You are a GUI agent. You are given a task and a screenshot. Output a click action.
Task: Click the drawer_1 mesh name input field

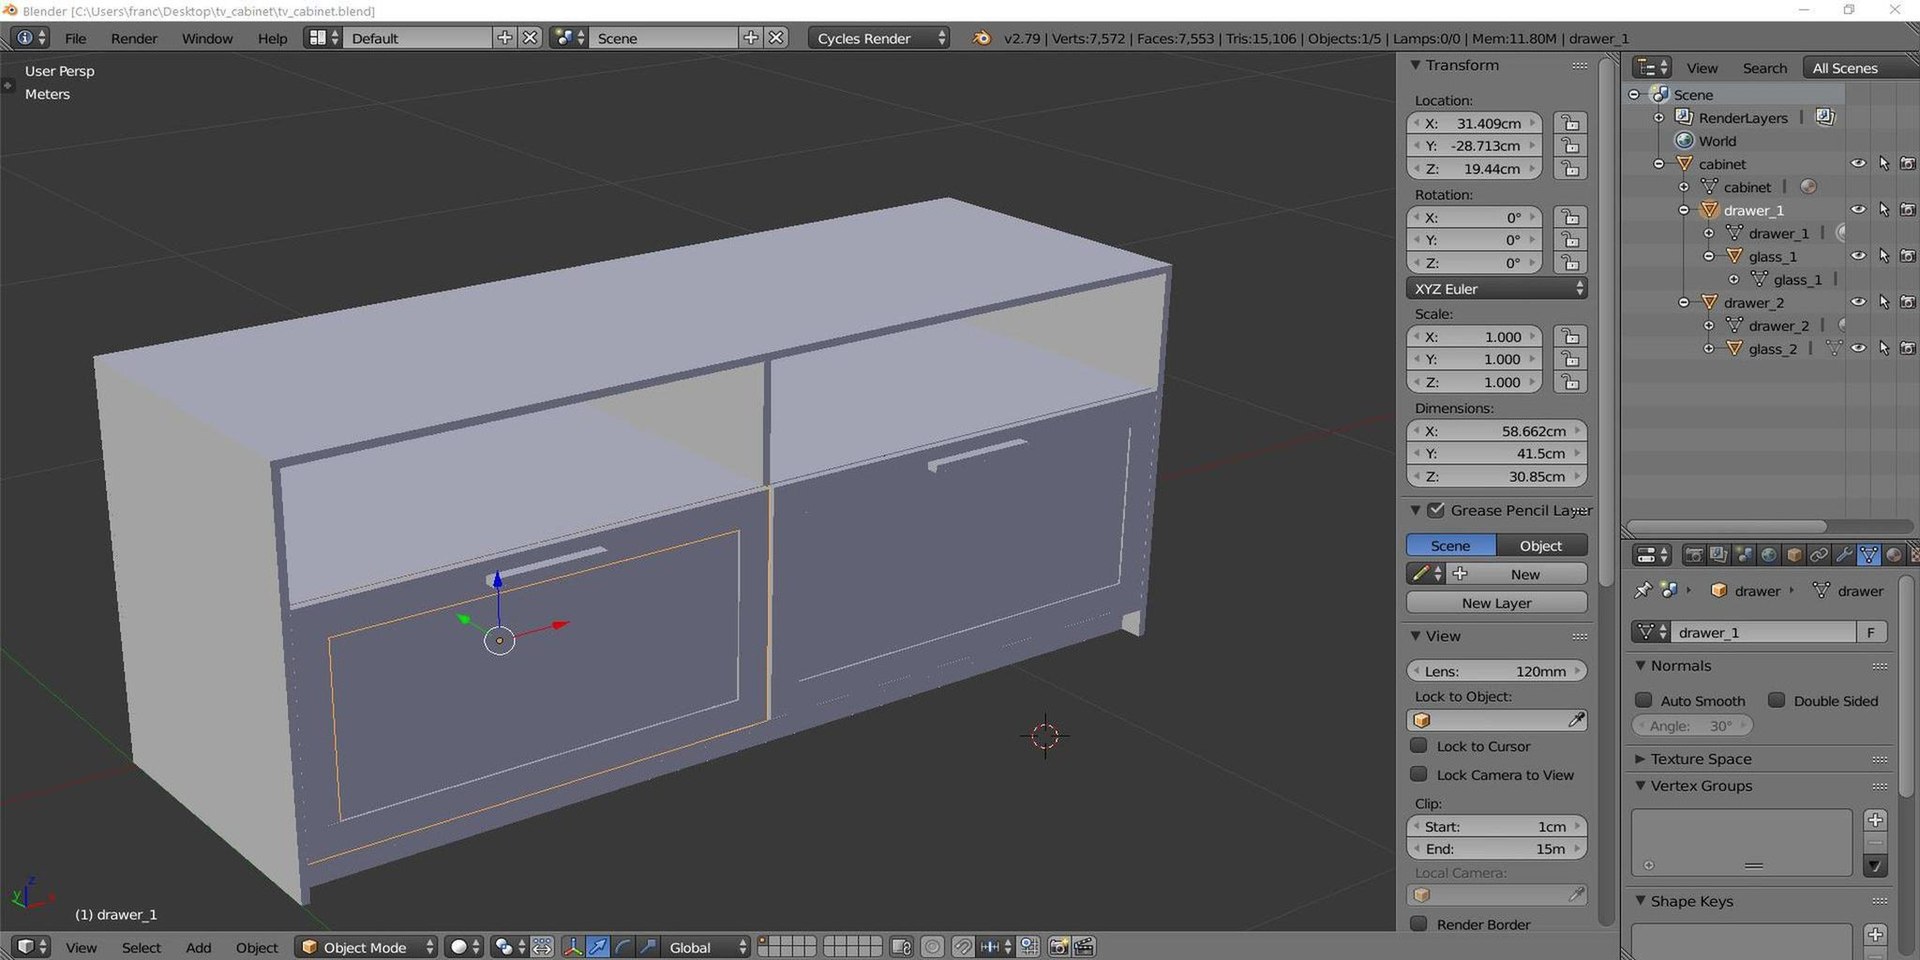(1763, 632)
